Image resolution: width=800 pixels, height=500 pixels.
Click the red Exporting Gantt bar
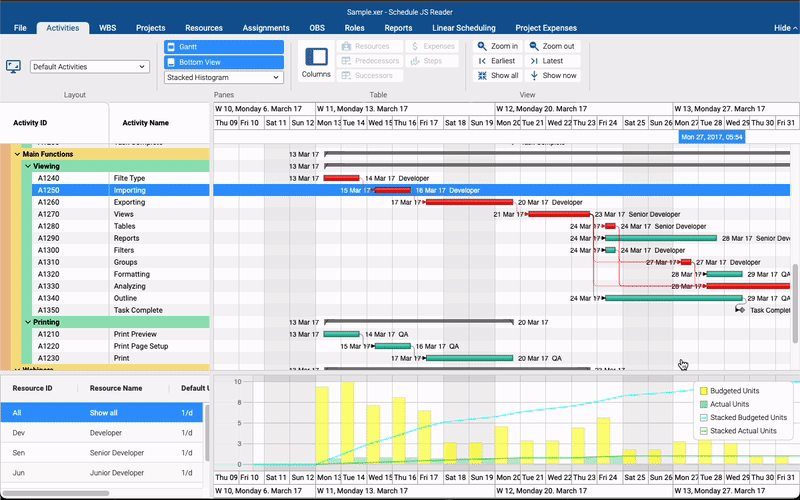tap(470, 202)
